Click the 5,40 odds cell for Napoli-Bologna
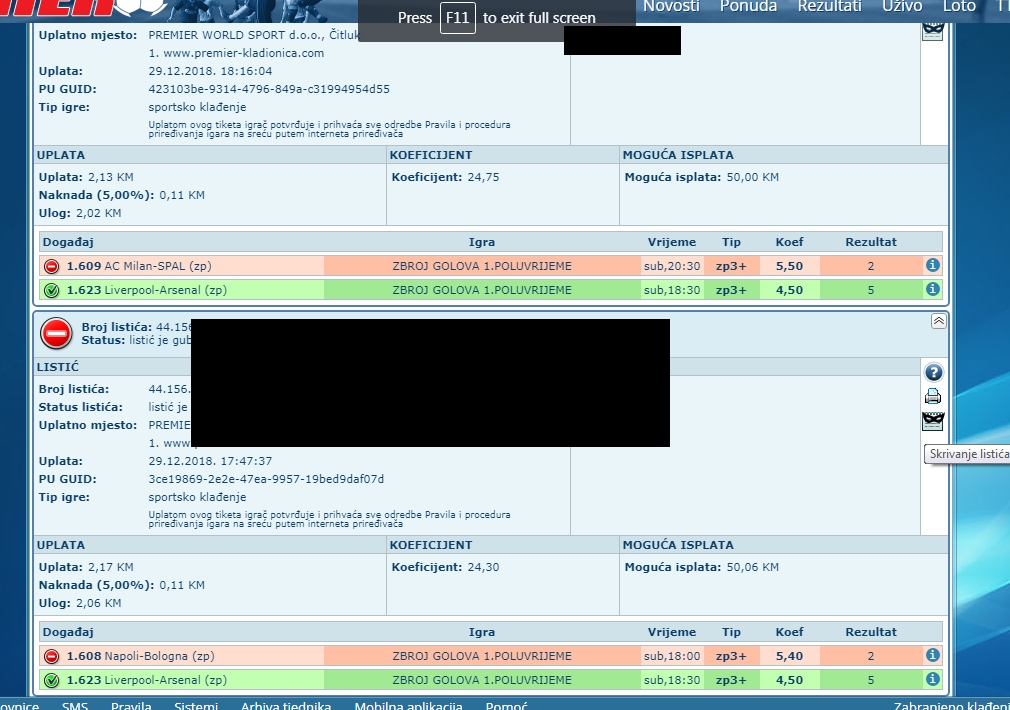 click(789, 656)
